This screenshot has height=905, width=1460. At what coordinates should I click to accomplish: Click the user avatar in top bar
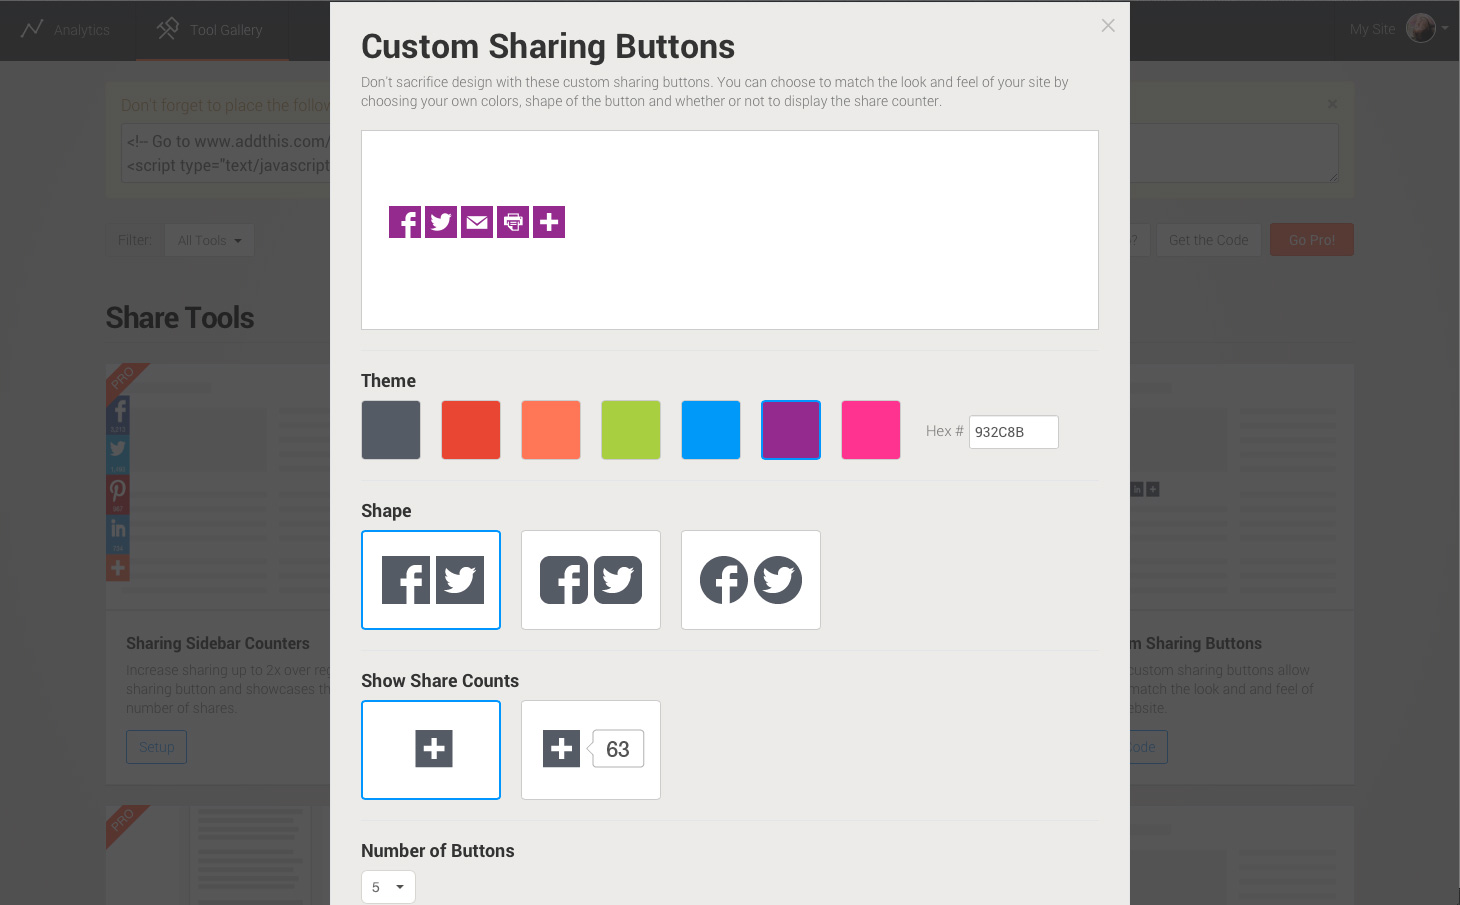click(x=1421, y=28)
